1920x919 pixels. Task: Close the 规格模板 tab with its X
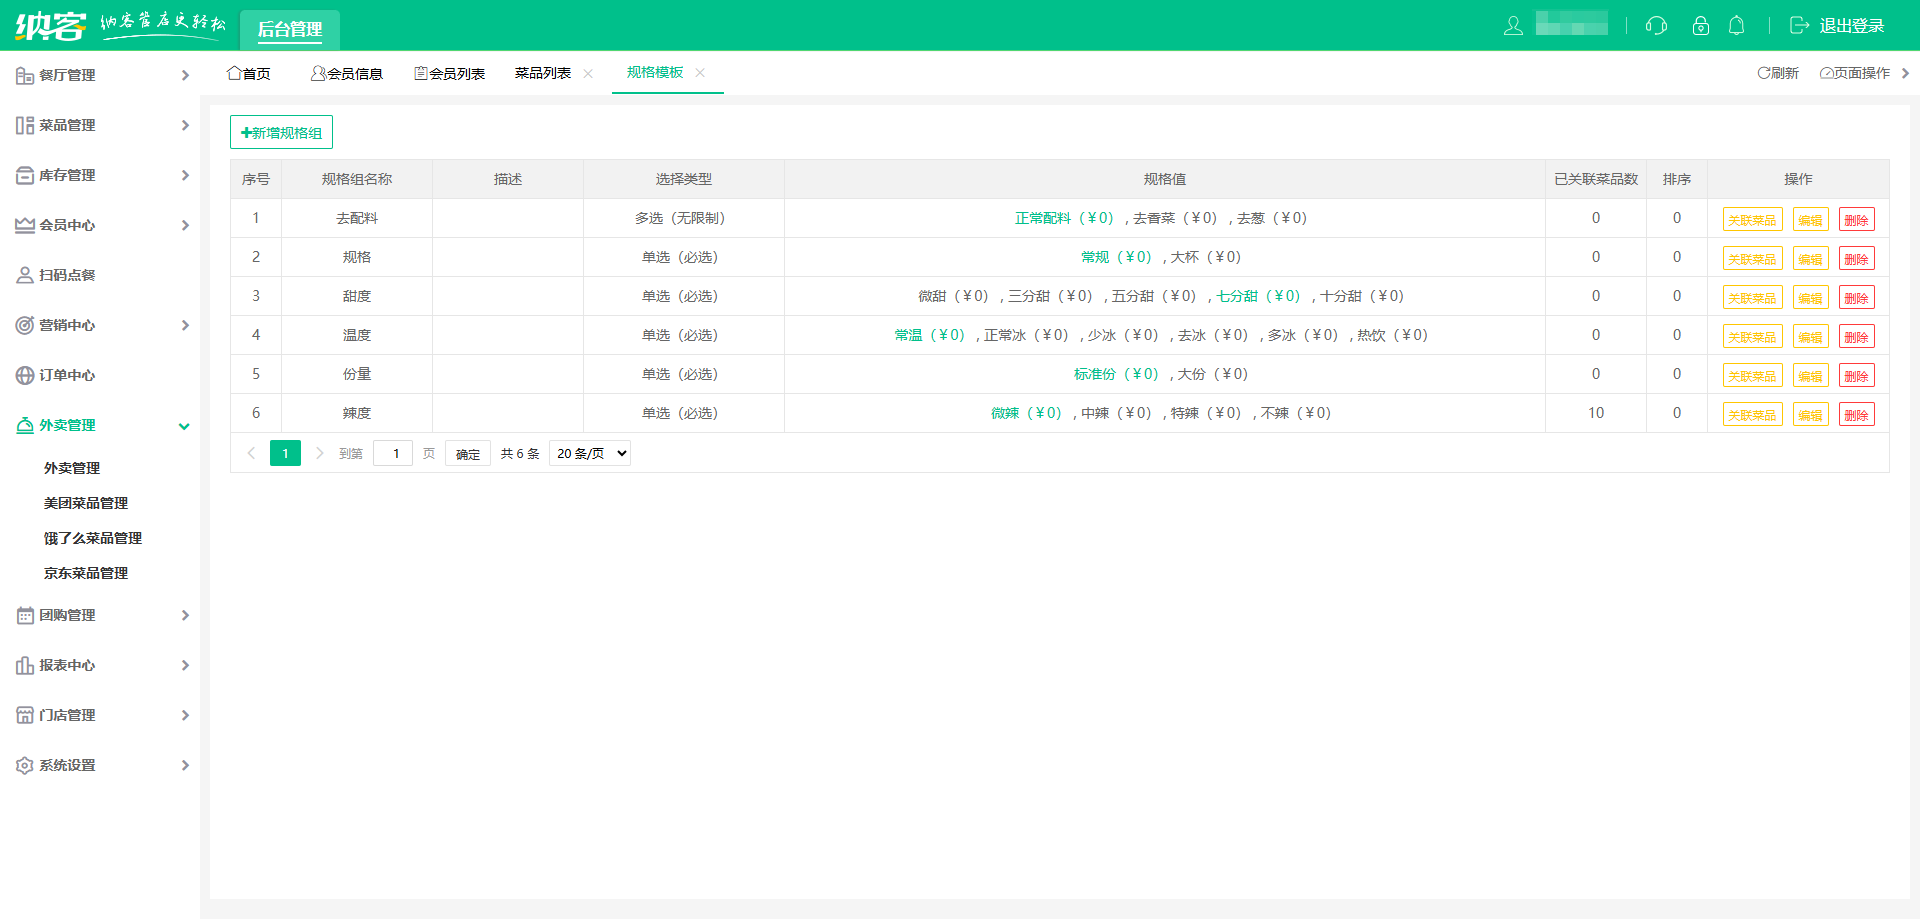coord(700,73)
